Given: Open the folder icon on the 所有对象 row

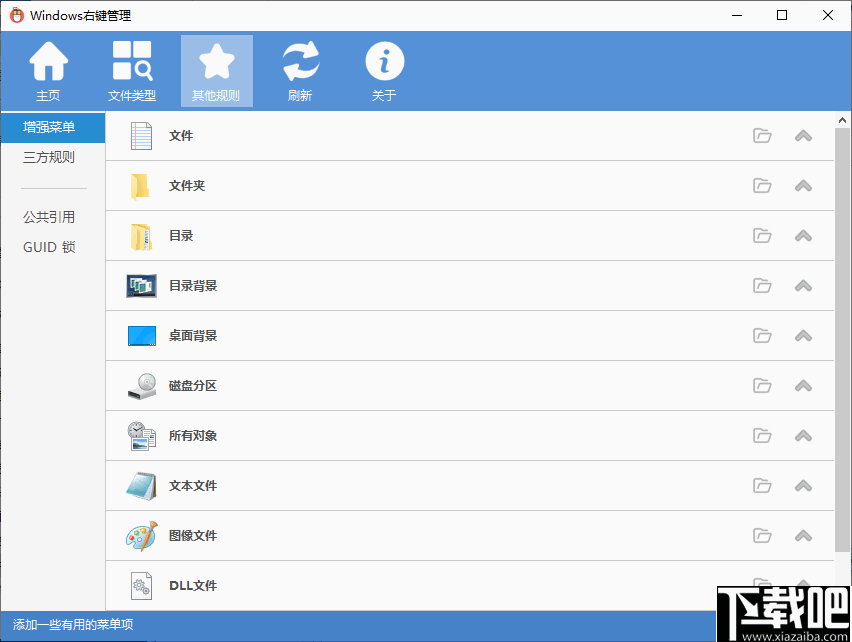Looking at the screenshot, I should 762,436.
